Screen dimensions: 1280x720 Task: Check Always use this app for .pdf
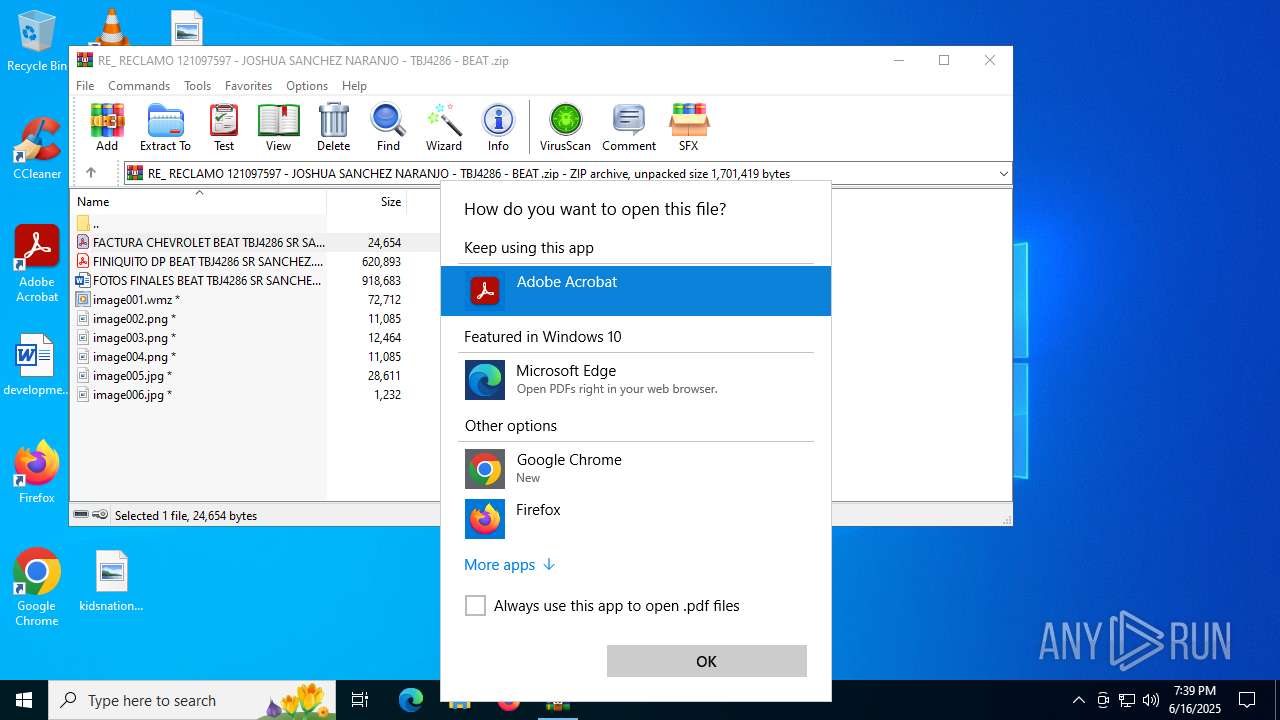click(x=475, y=606)
